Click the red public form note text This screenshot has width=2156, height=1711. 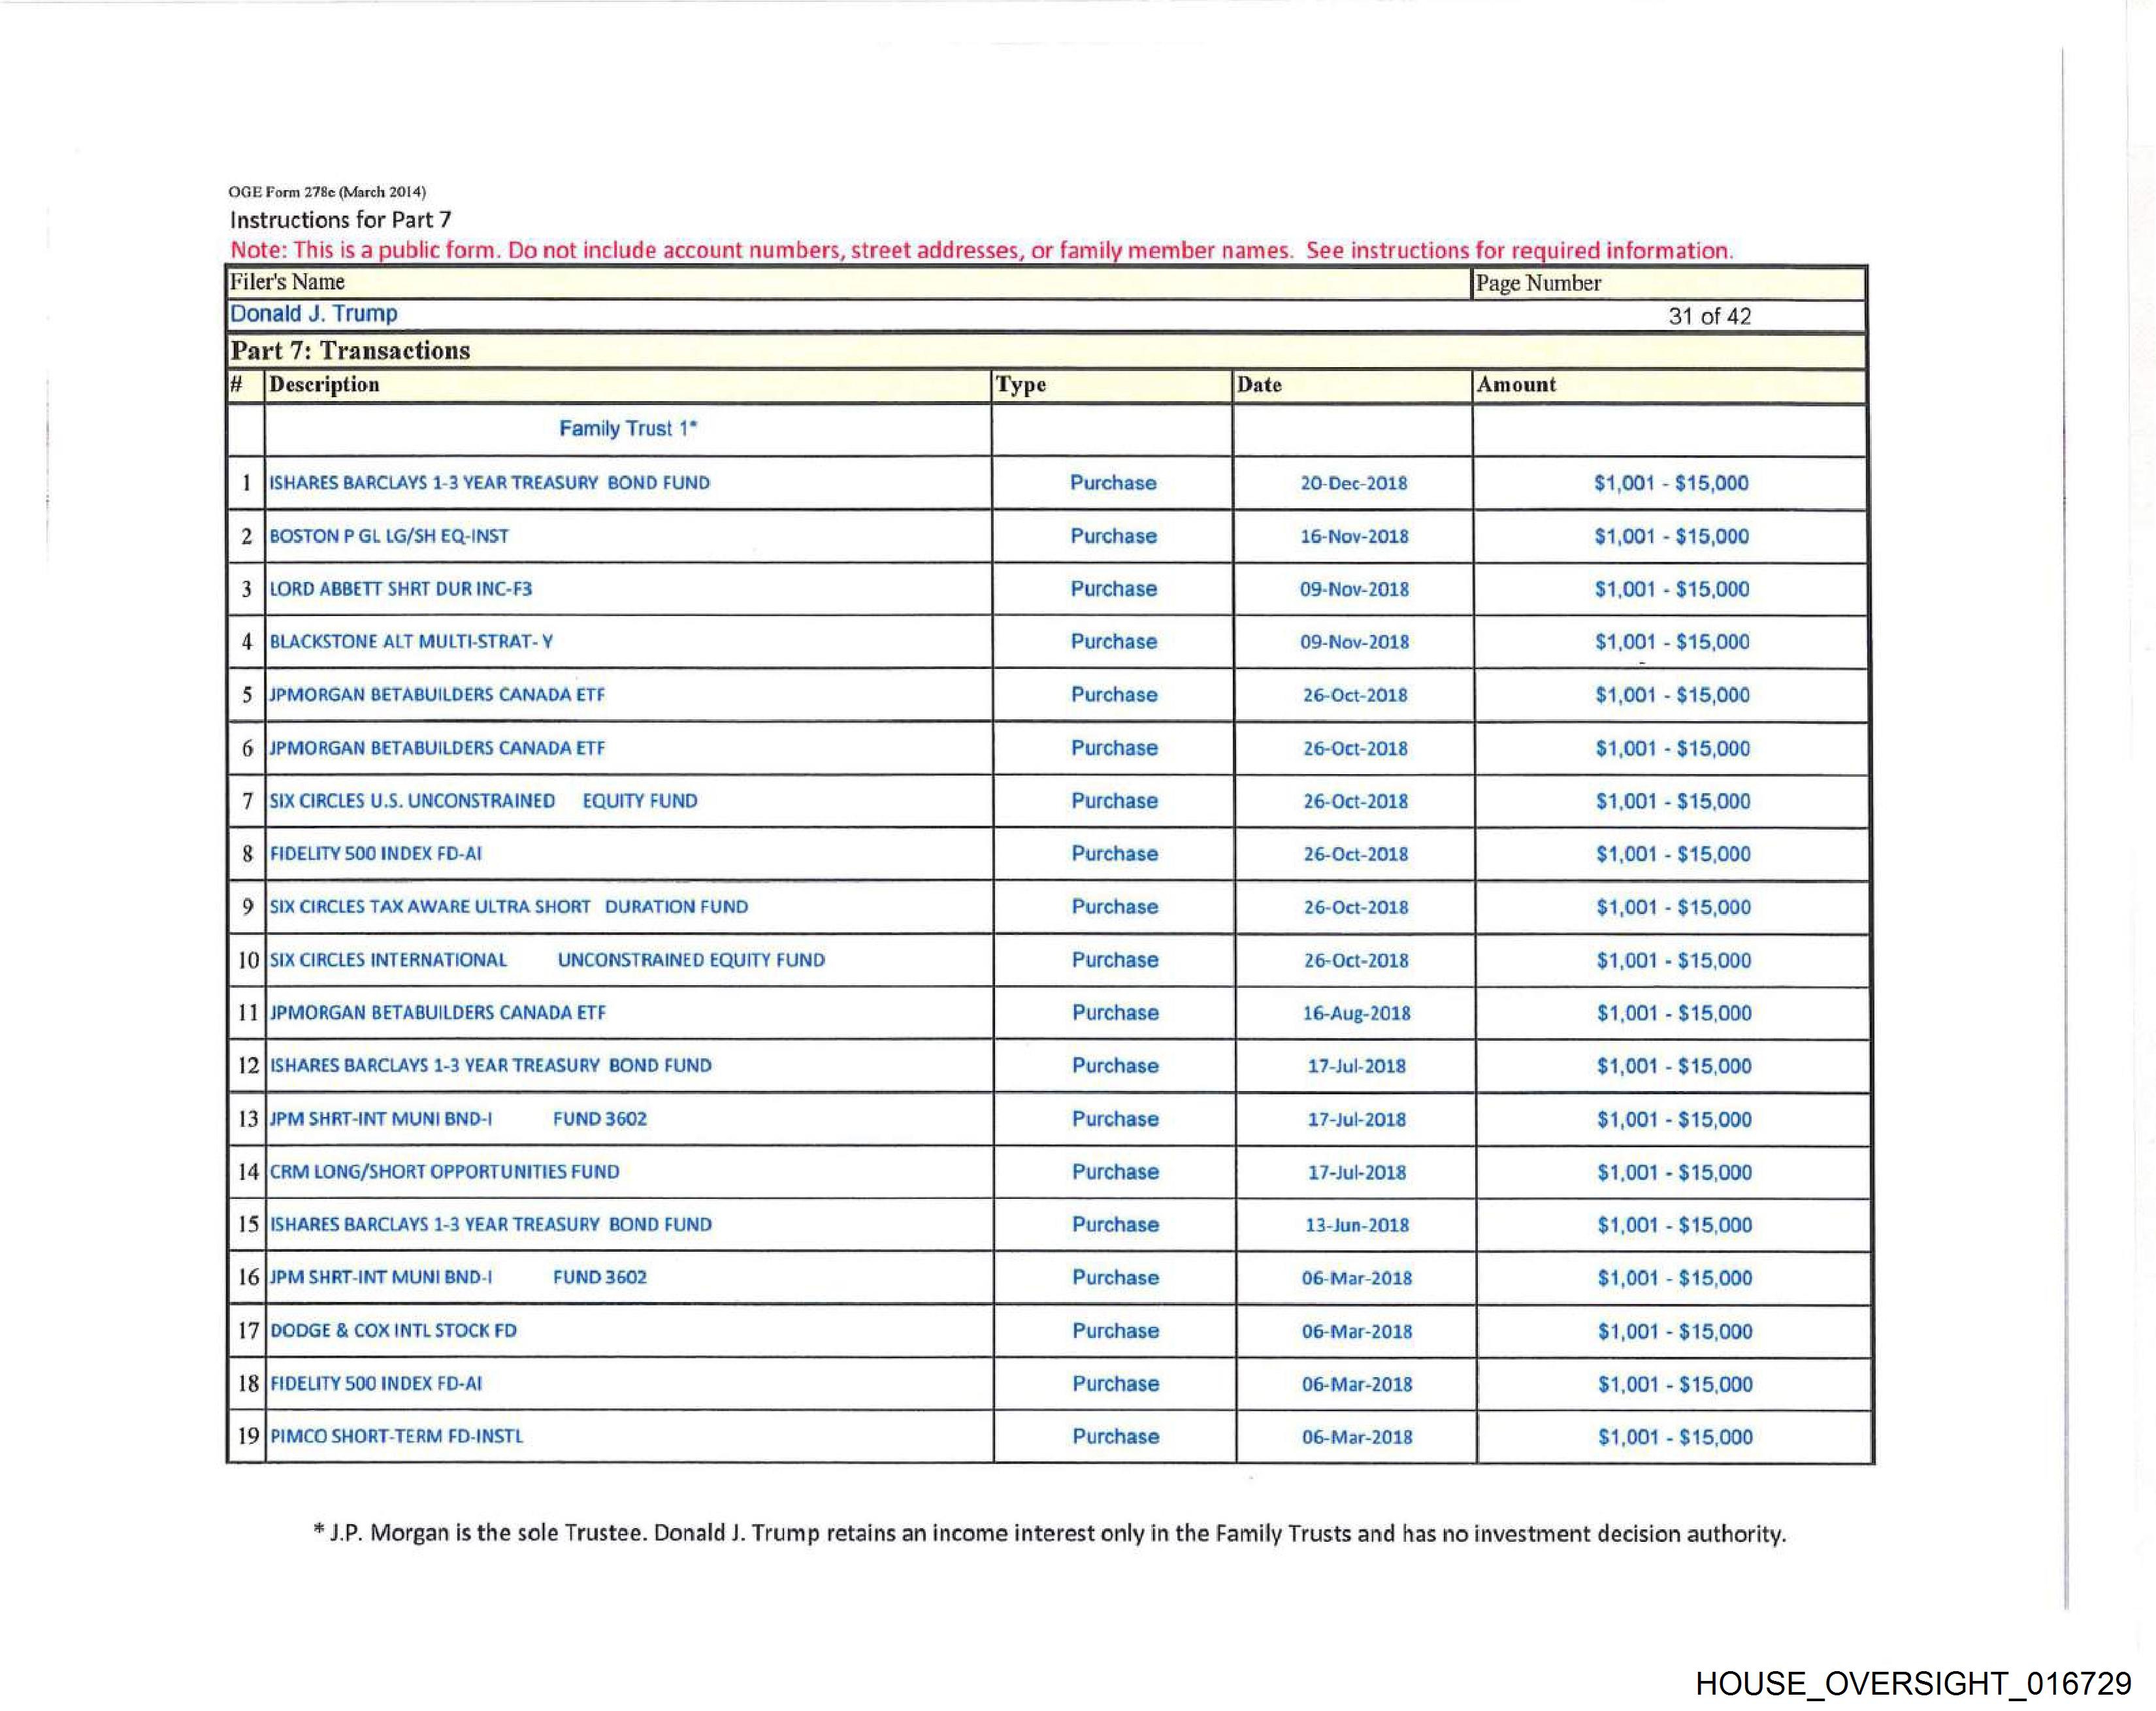click(981, 250)
